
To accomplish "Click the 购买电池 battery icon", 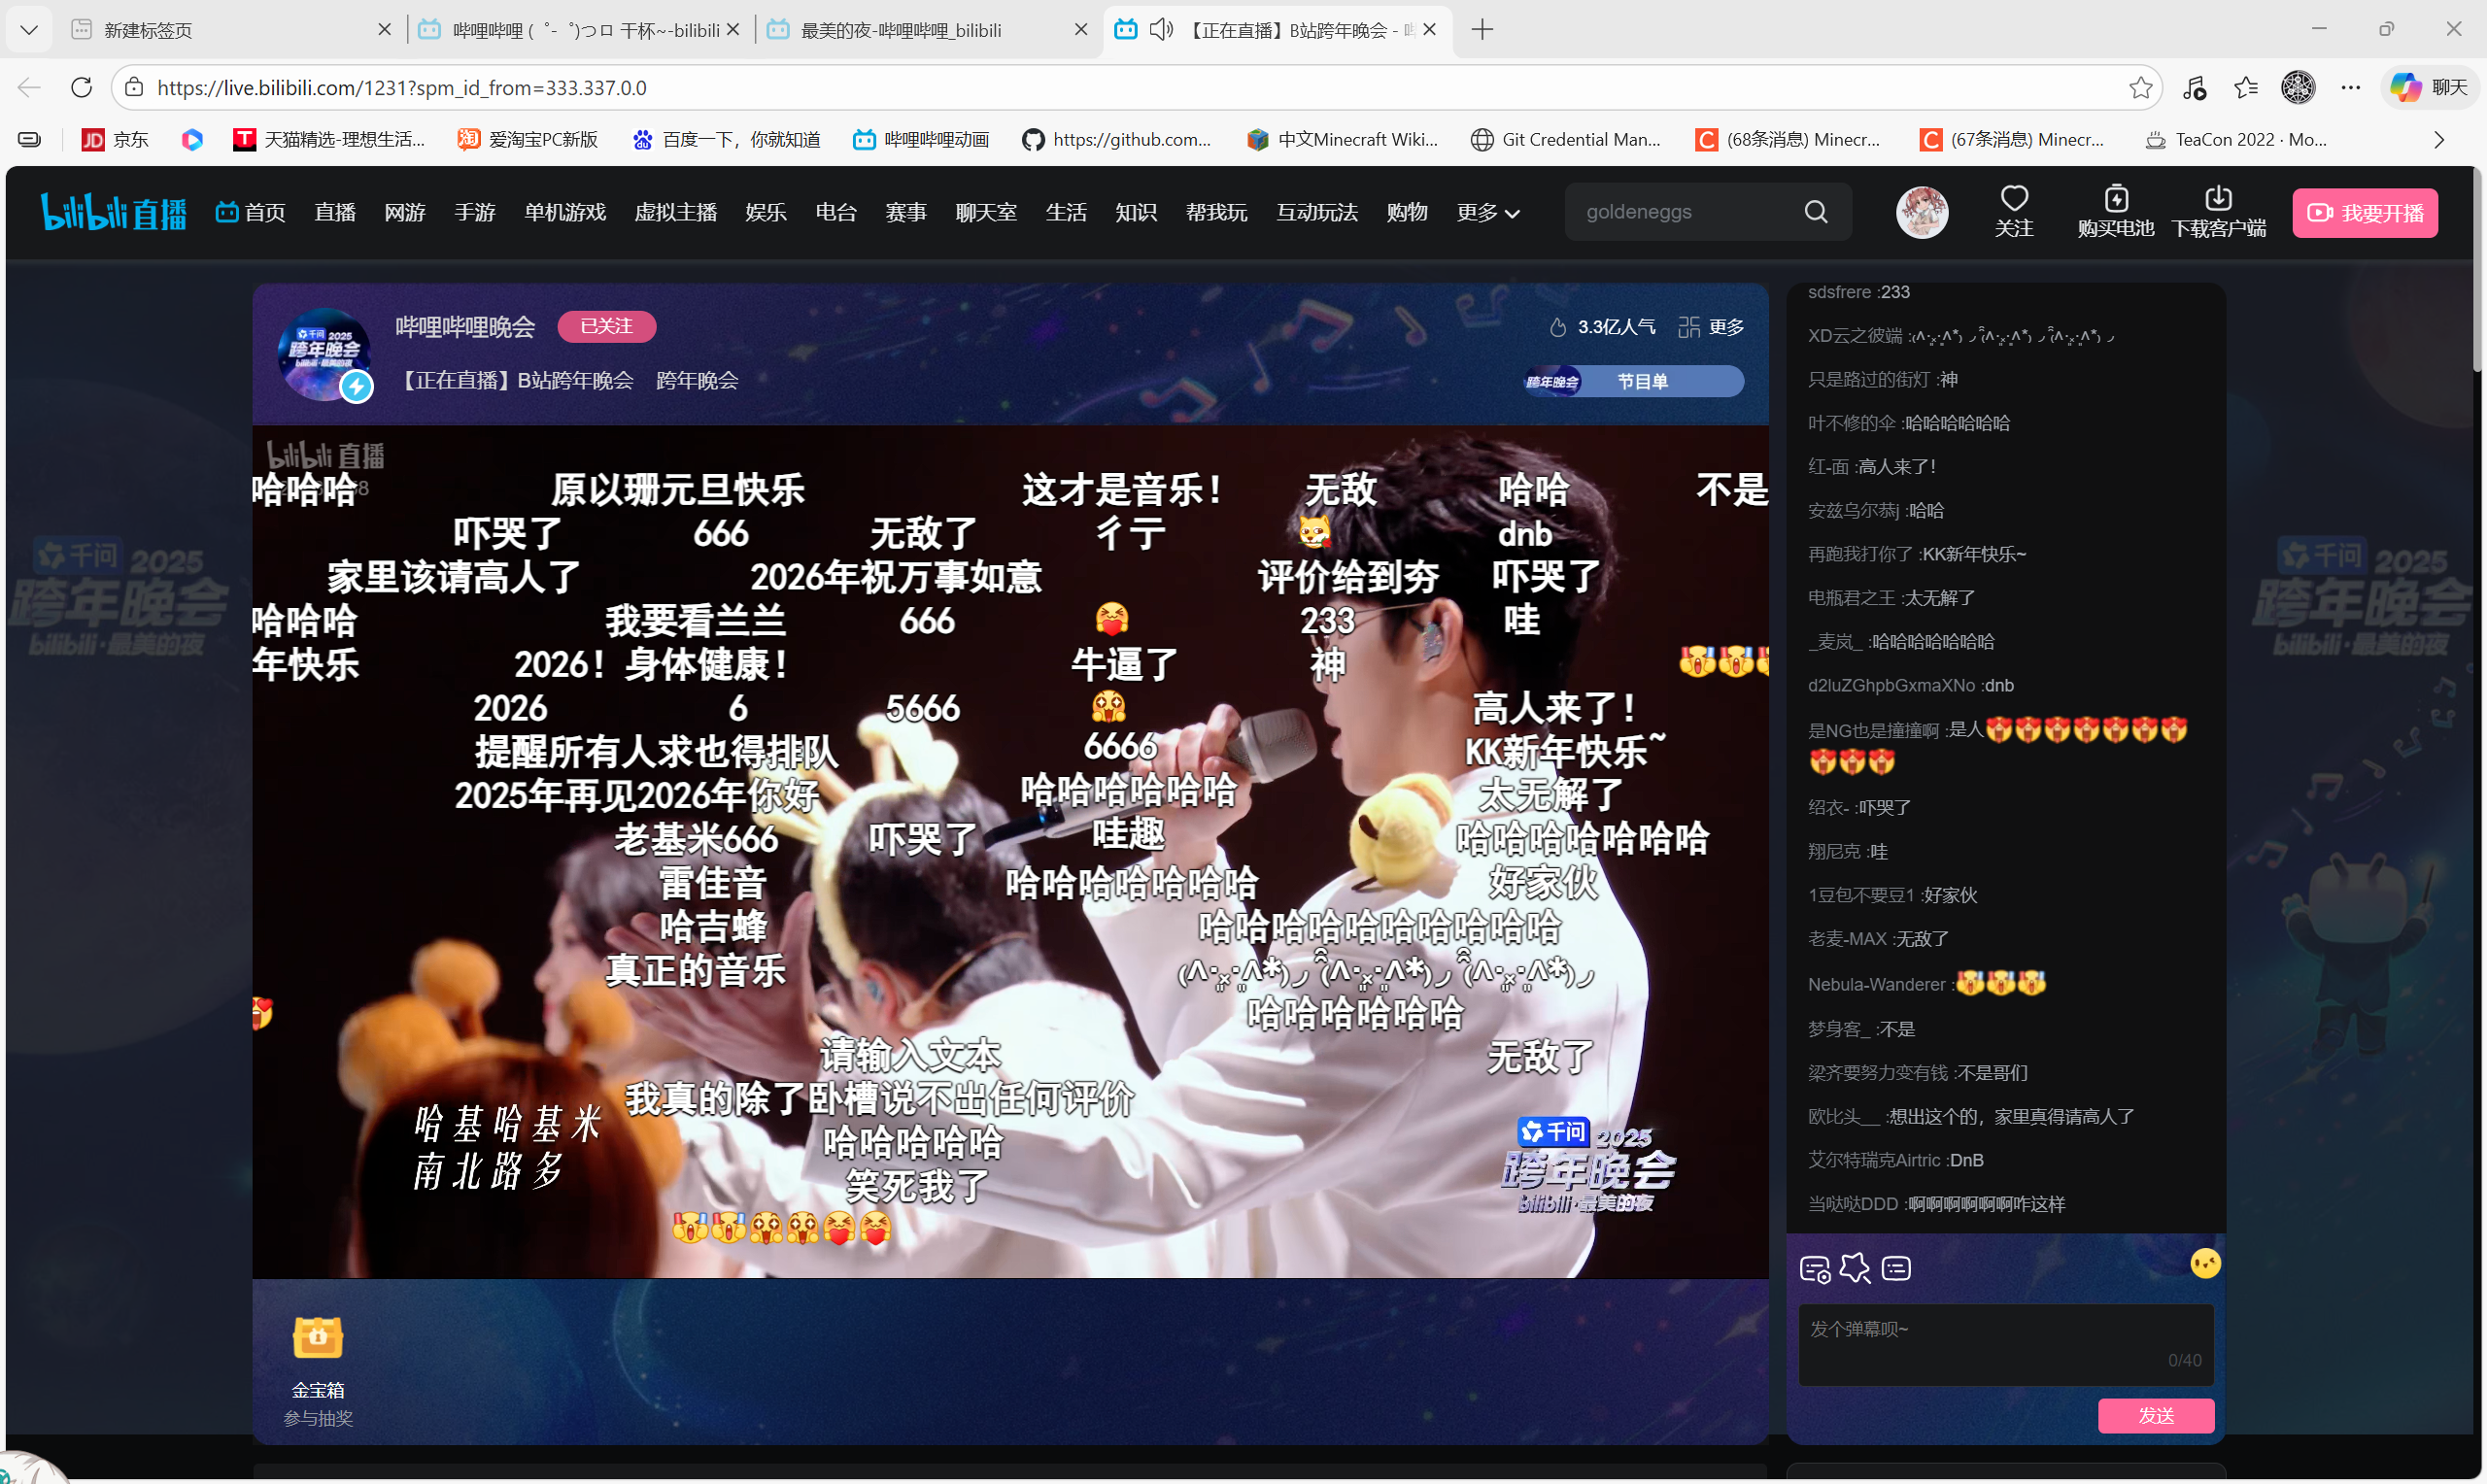I will [2115, 198].
